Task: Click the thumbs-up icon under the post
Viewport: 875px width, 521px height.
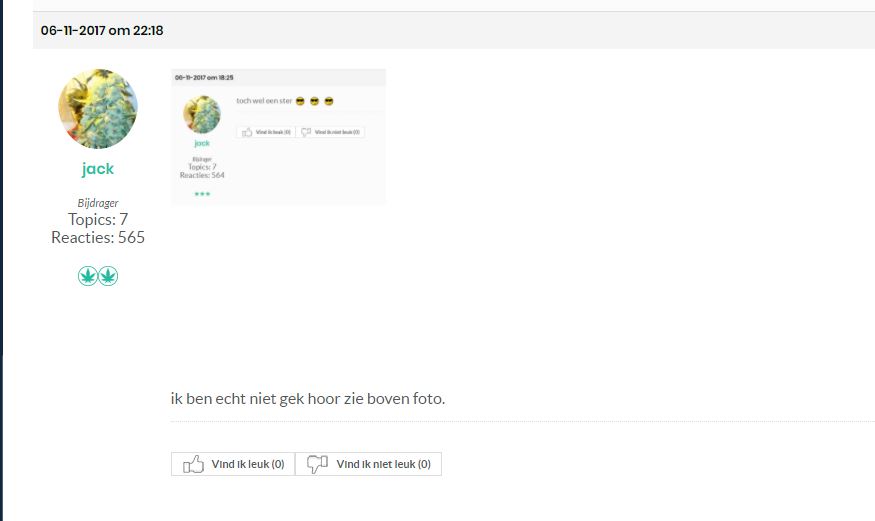Action: coord(193,464)
